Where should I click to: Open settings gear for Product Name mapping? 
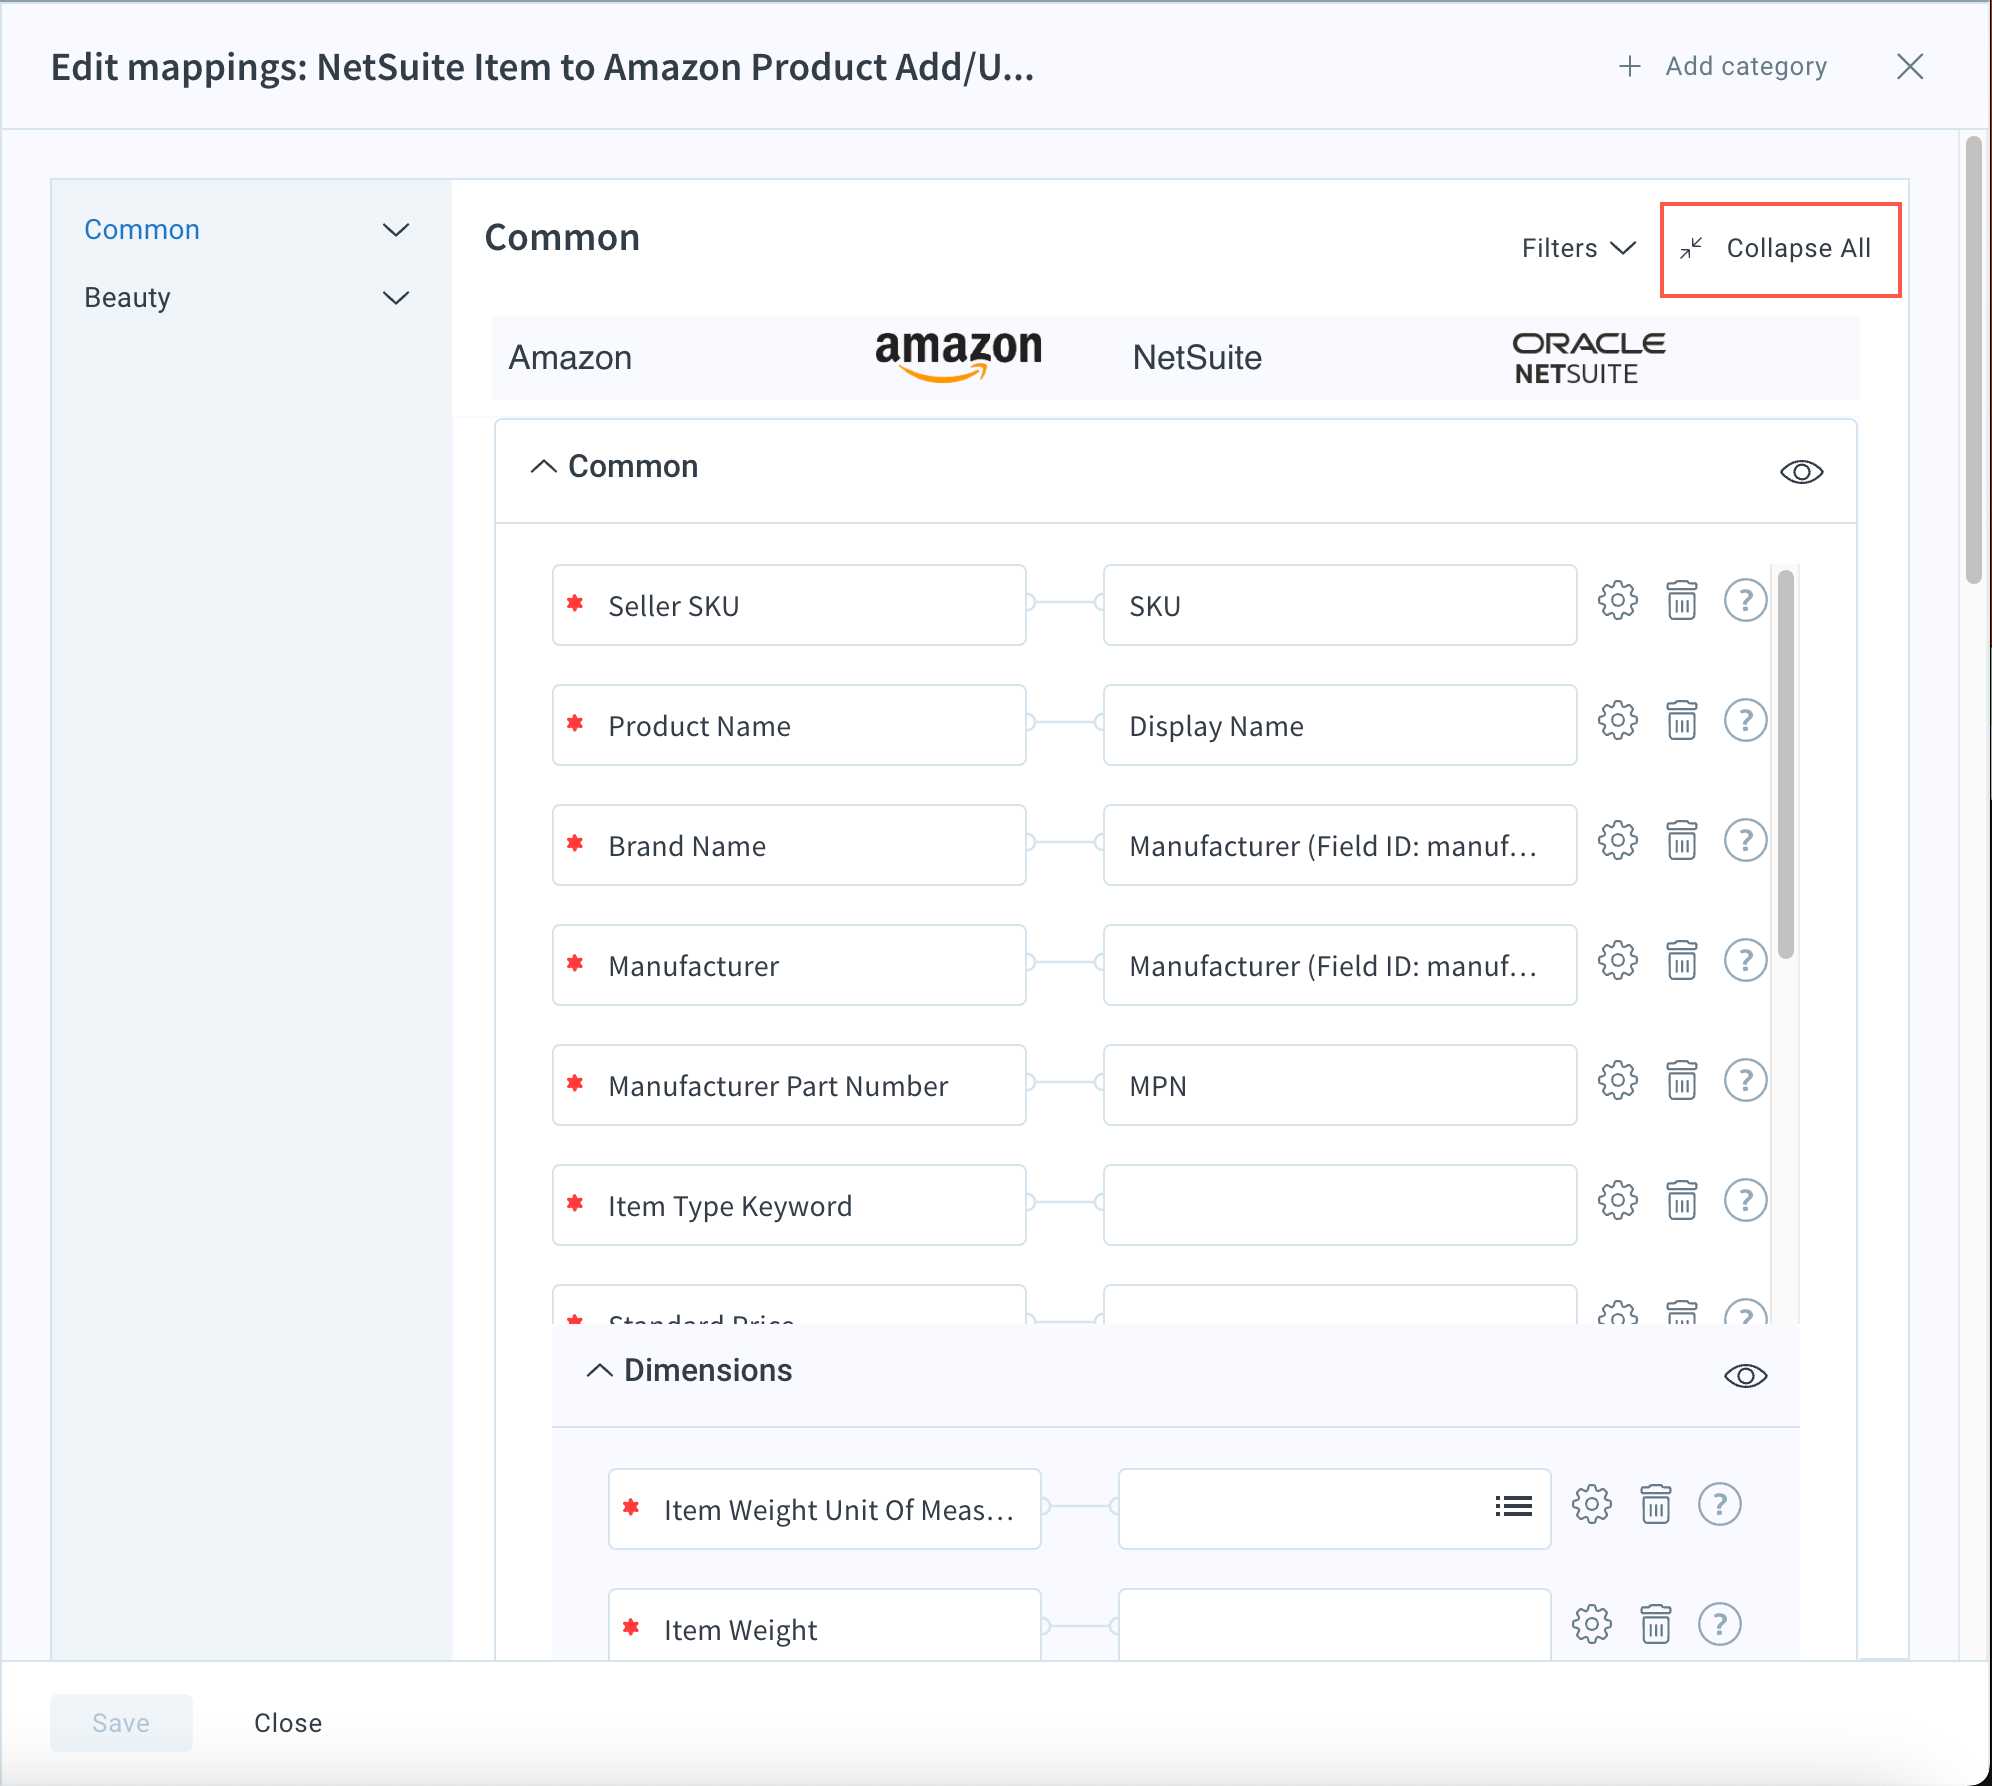[x=1617, y=721]
